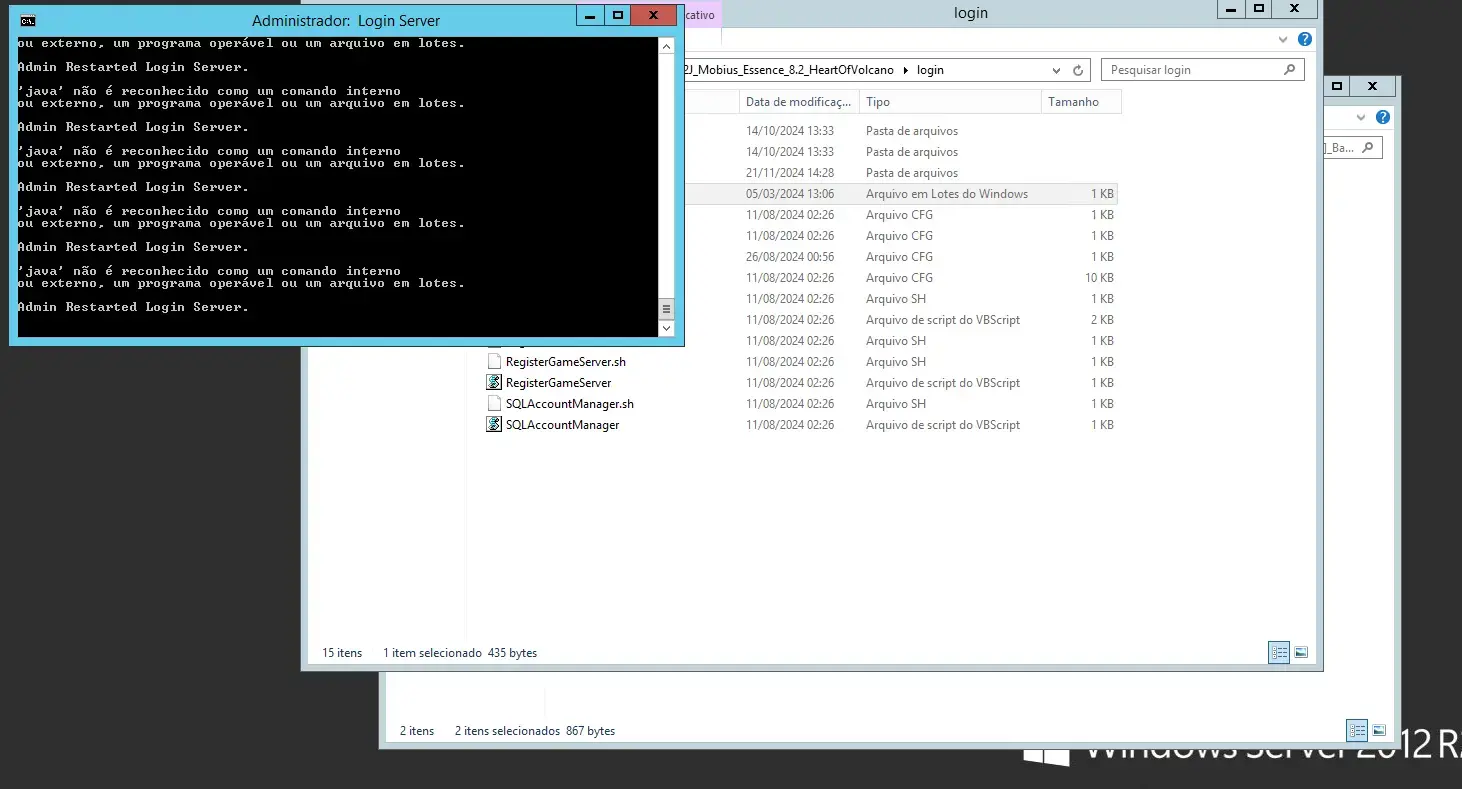This screenshot has height=789, width=1462.
Task: Click the search magnifier in Pesquisar login box
Action: click(1290, 70)
